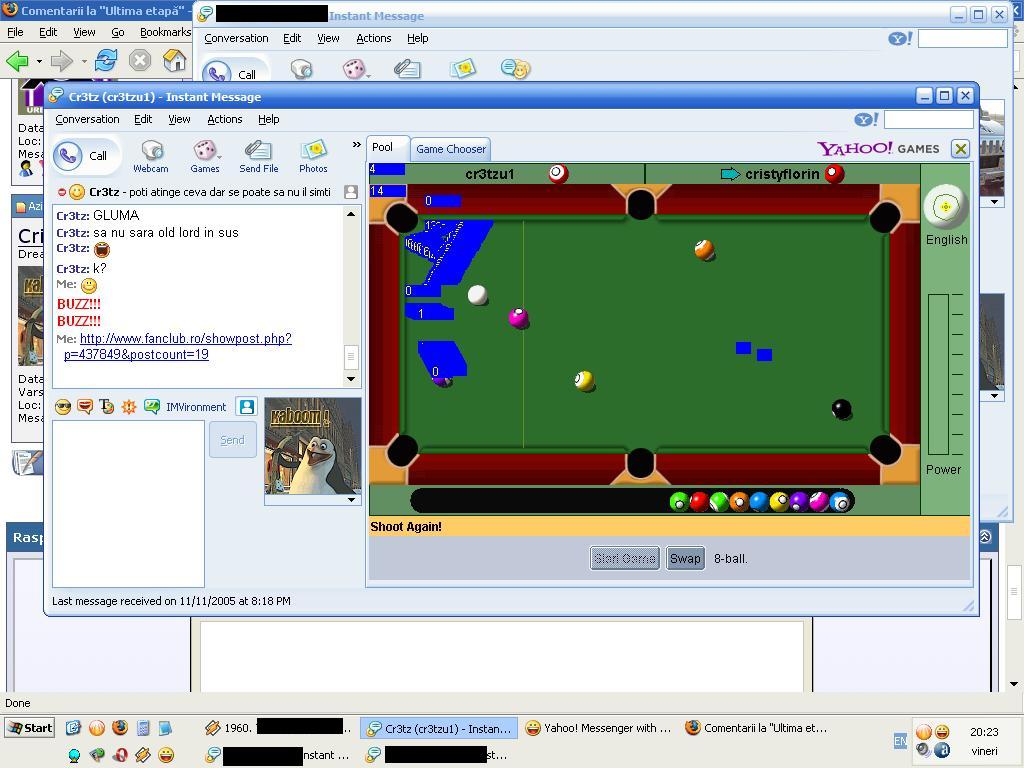Click the Audibles speech bubble icon
Image resolution: width=1024 pixels, height=768 pixels.
(x=85, y=407)
